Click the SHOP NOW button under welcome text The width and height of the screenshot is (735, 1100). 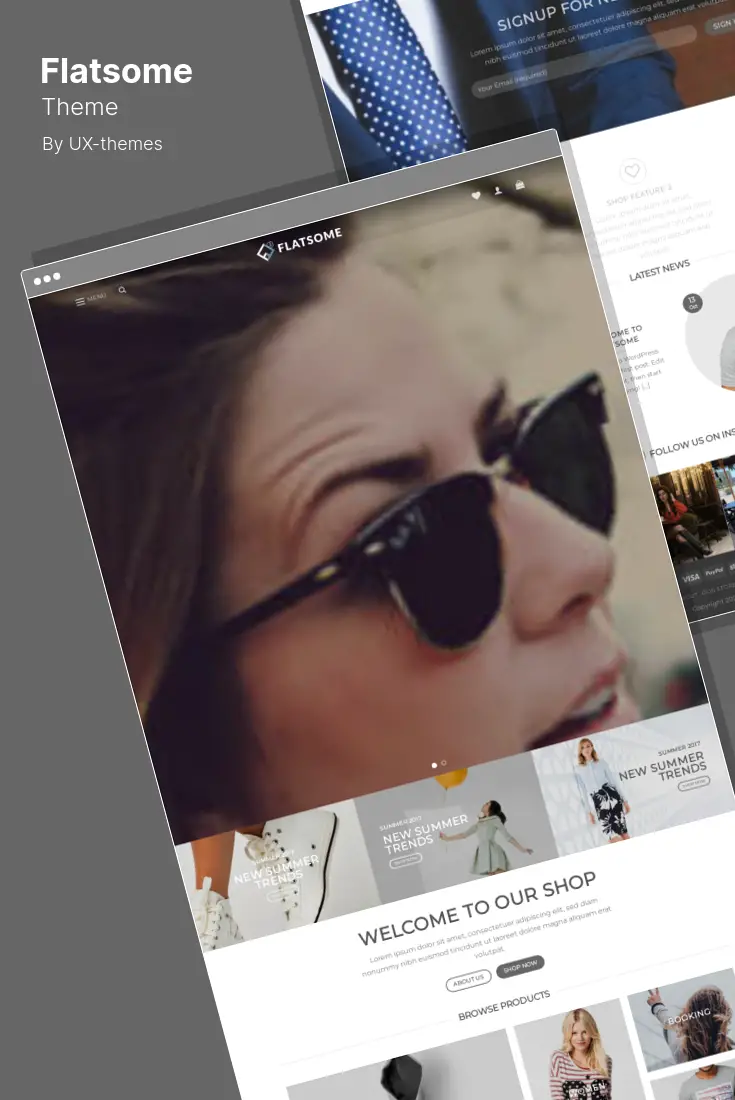point(520,966)
